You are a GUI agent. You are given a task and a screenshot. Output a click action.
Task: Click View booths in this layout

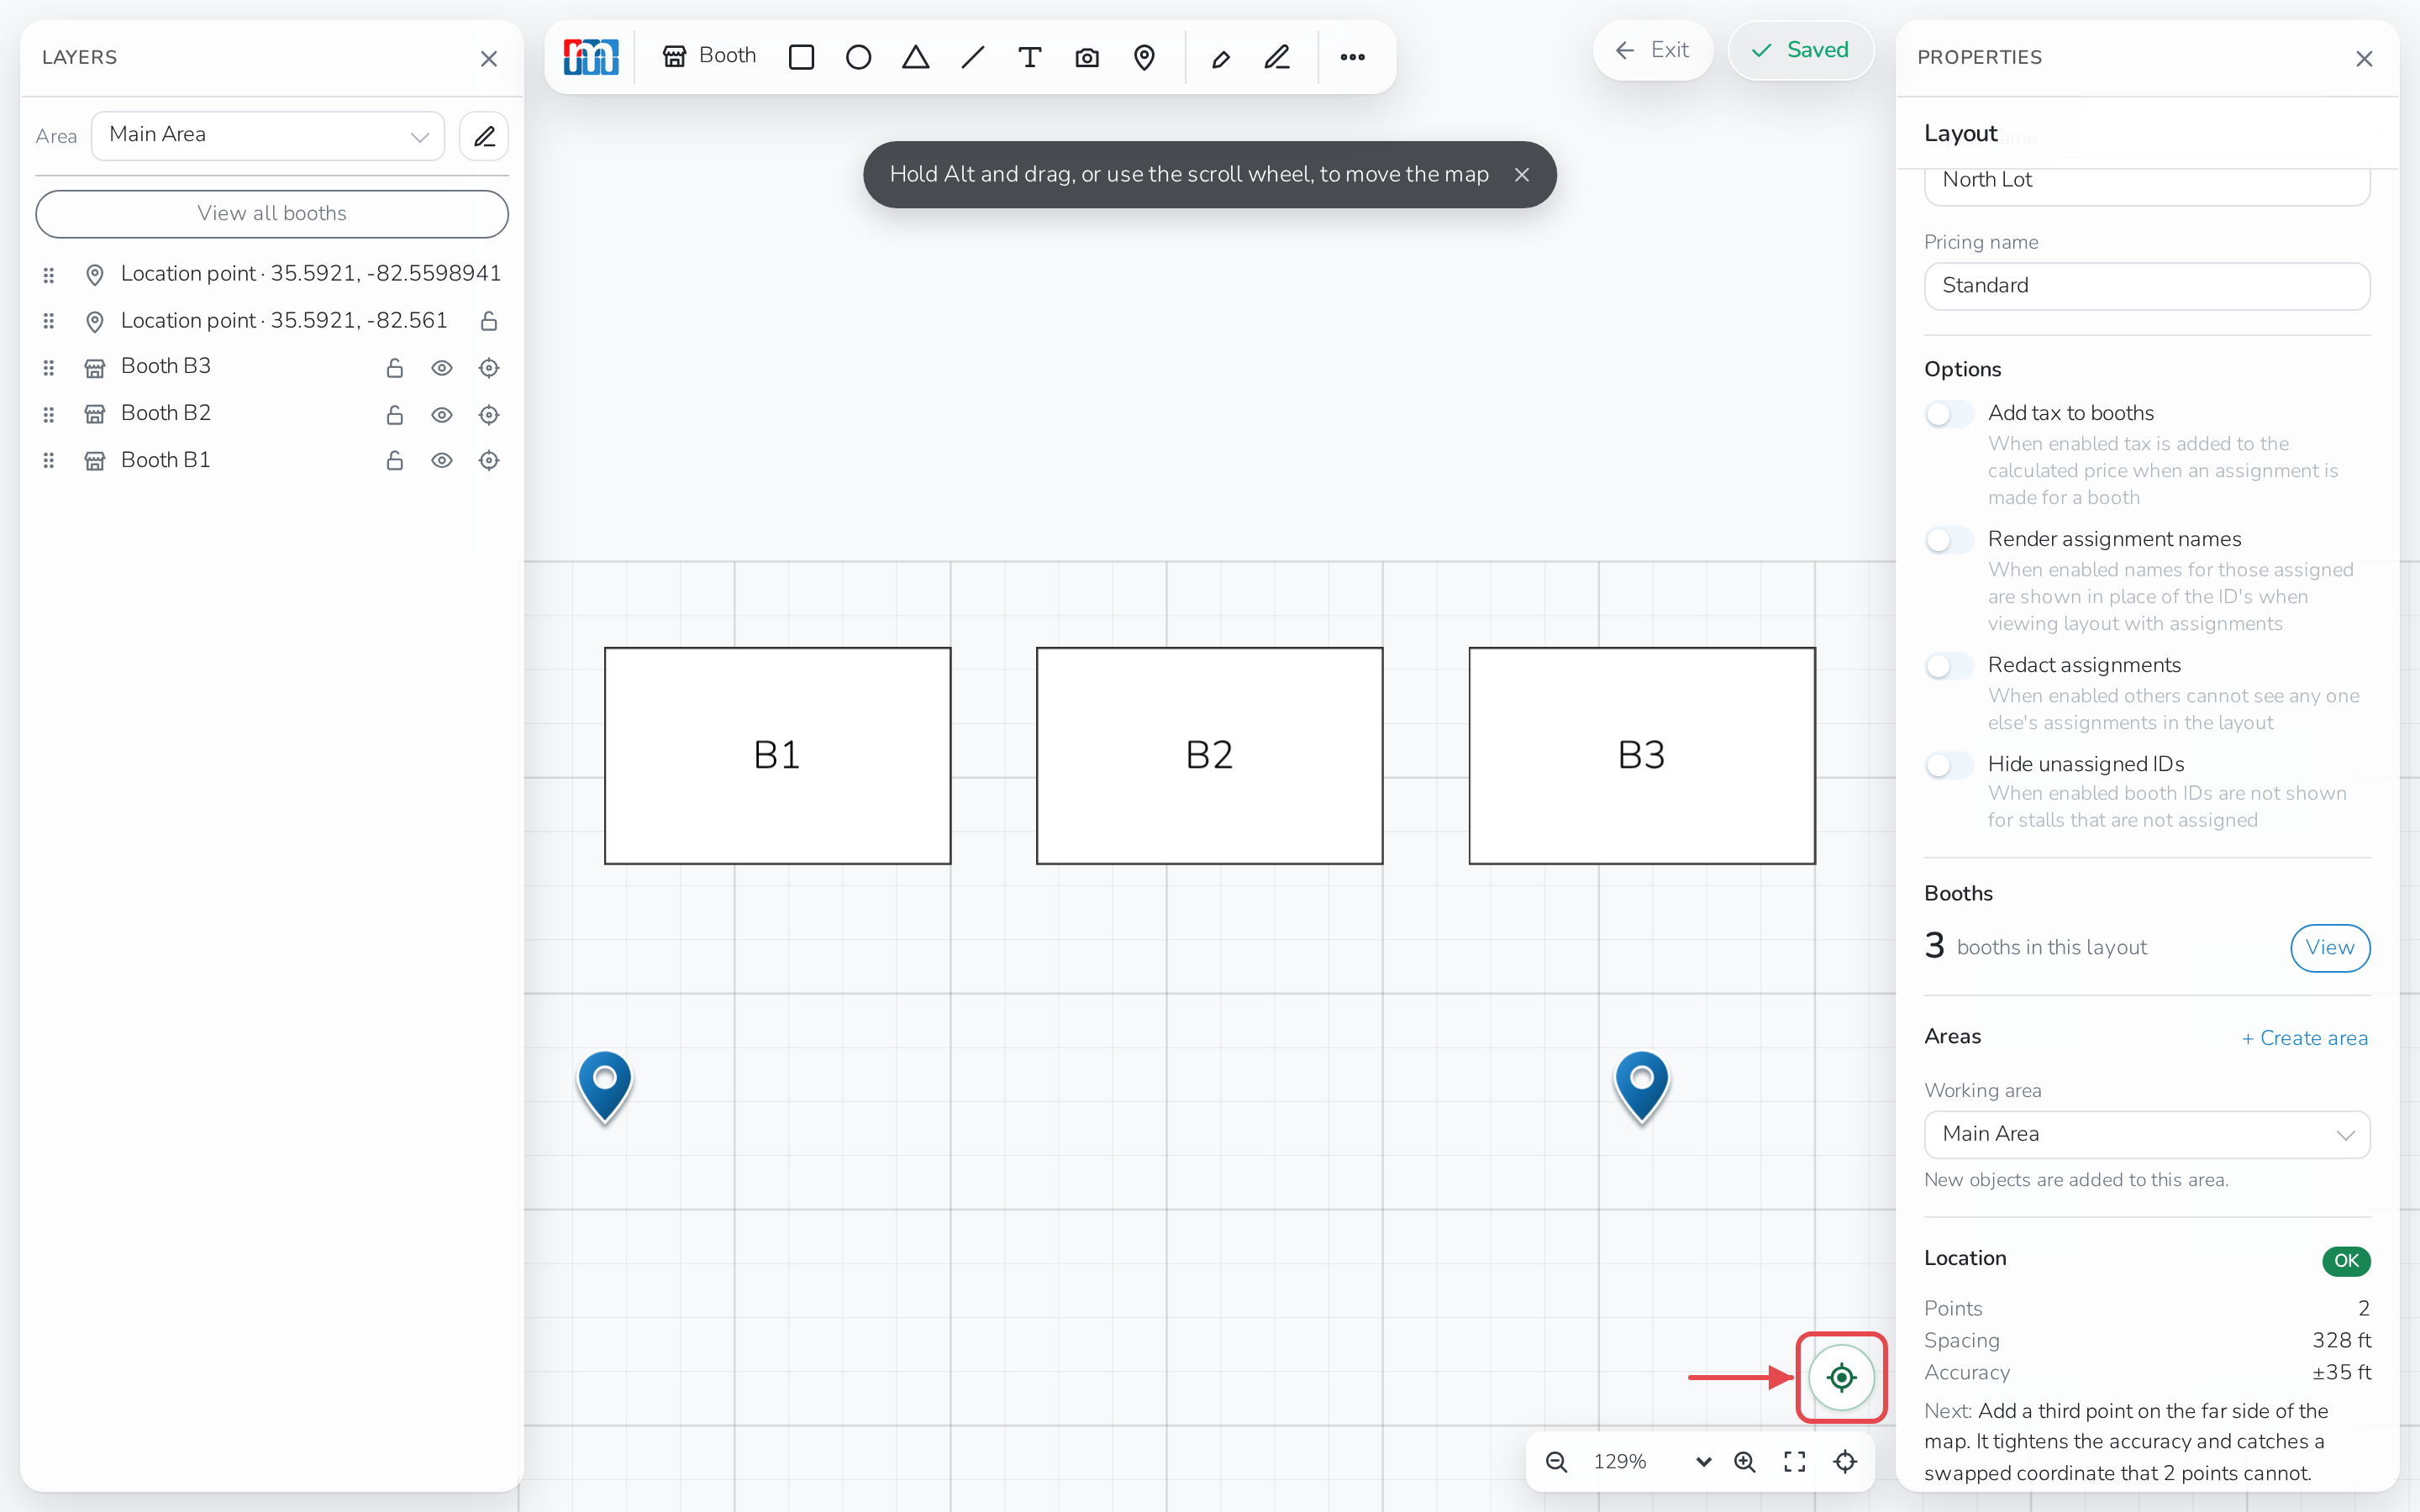point(2330,947)
